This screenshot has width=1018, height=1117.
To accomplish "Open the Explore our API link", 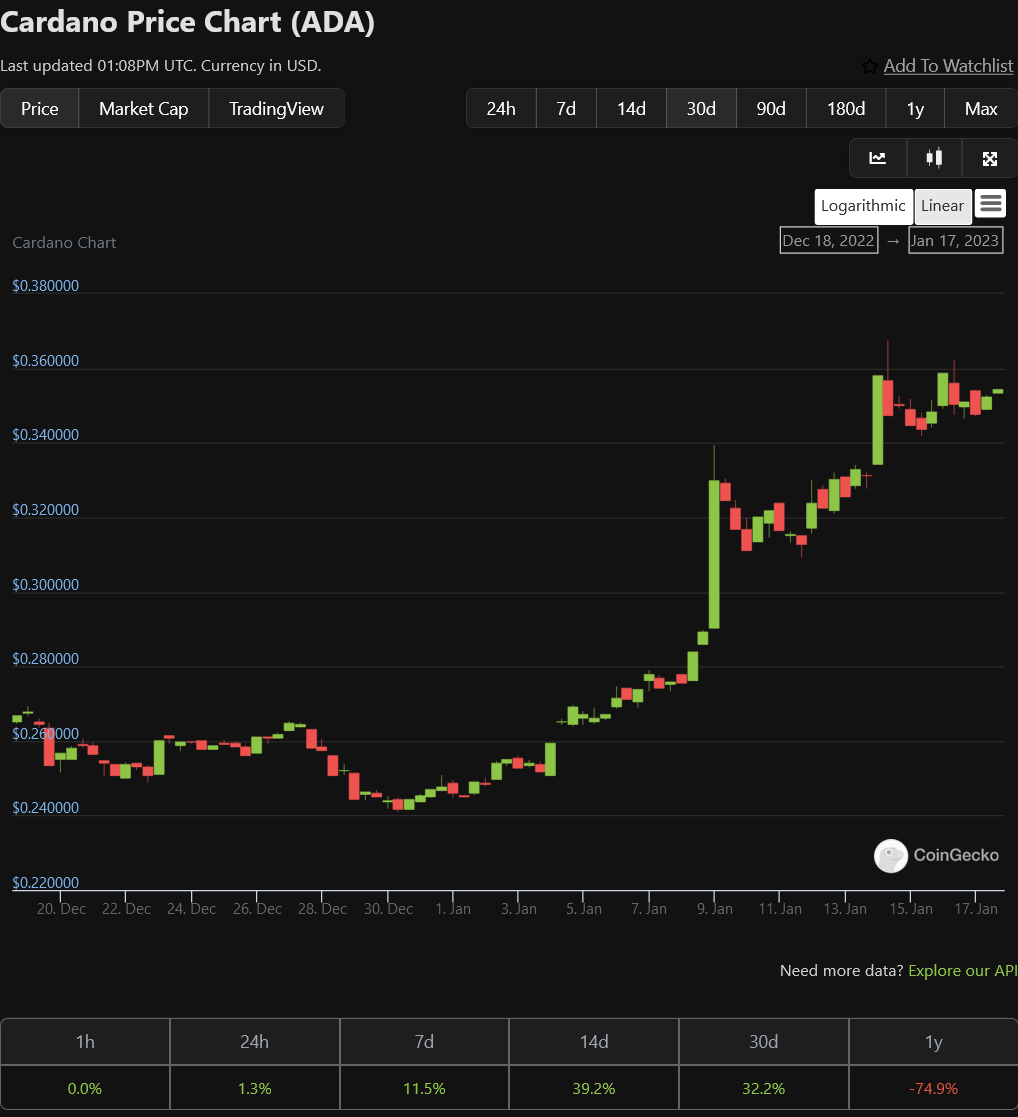I will coord(962,970).
